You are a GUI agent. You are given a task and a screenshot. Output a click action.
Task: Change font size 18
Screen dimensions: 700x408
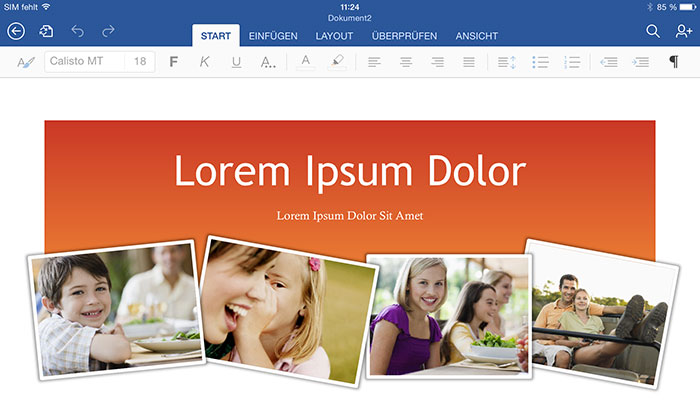[x=140, y=61]
